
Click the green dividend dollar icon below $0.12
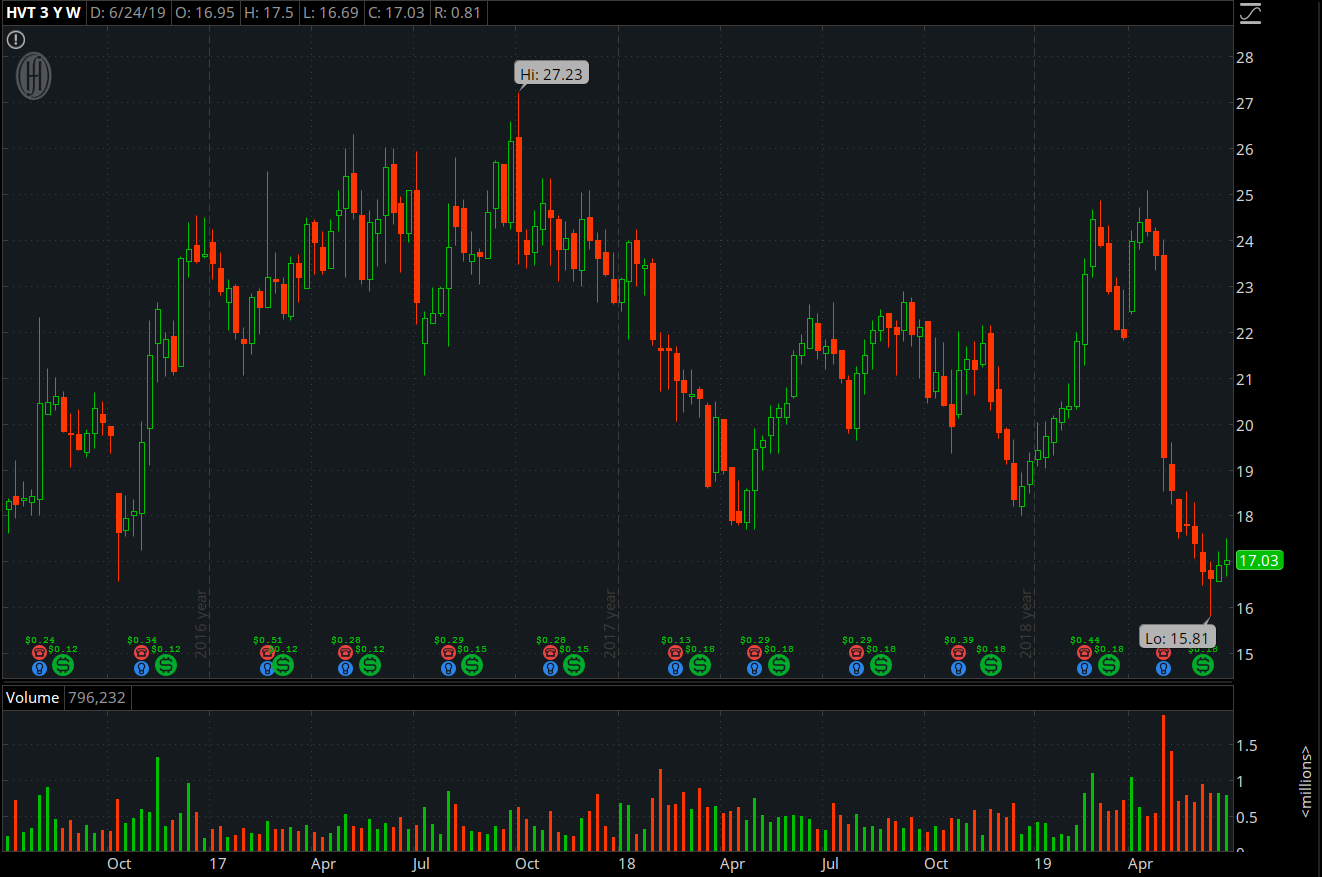(x=62, y=665)
